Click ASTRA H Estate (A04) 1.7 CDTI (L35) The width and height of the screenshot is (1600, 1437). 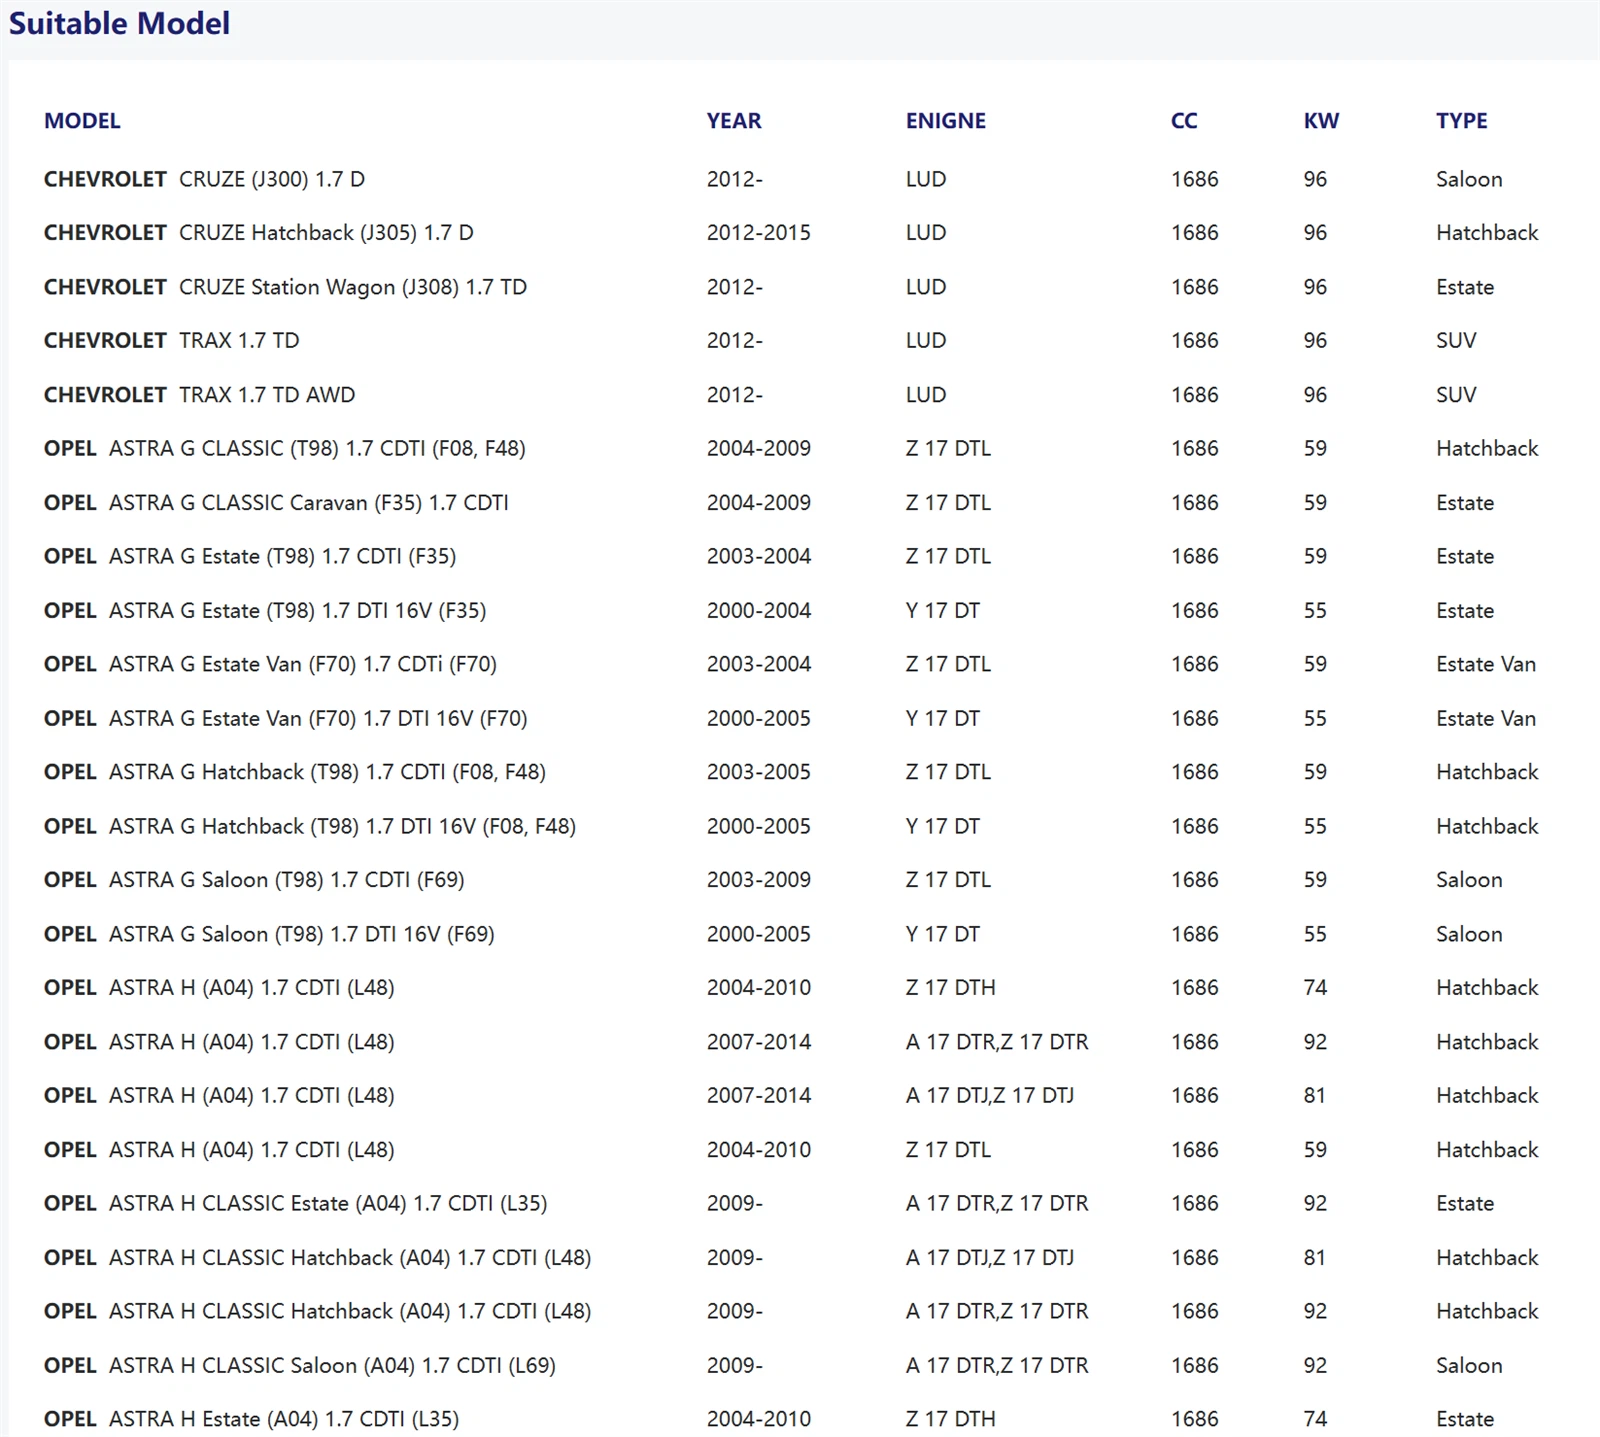(284, 1420)
